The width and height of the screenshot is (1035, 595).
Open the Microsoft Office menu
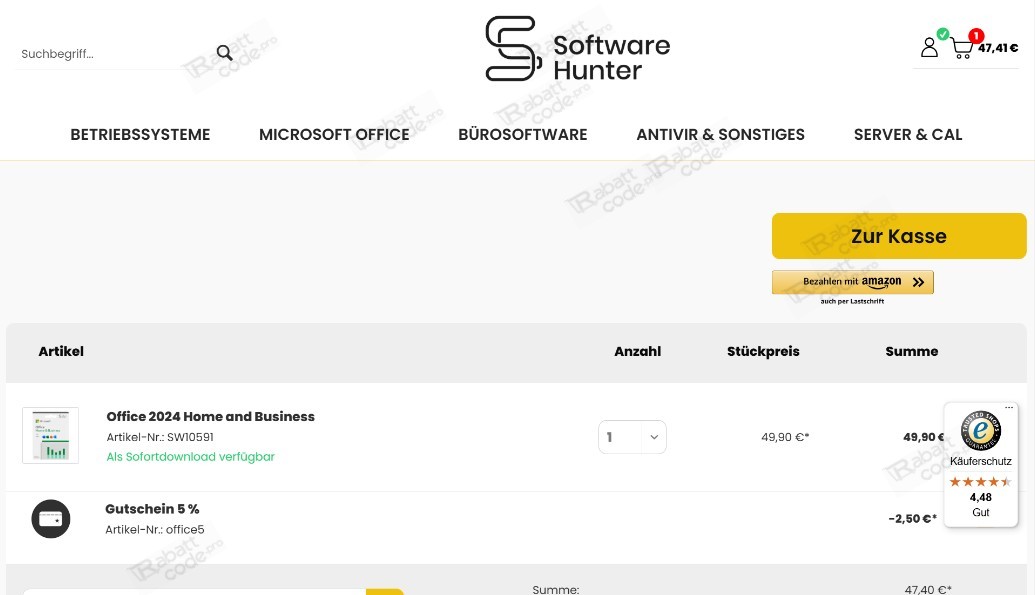tap(334, 135)
